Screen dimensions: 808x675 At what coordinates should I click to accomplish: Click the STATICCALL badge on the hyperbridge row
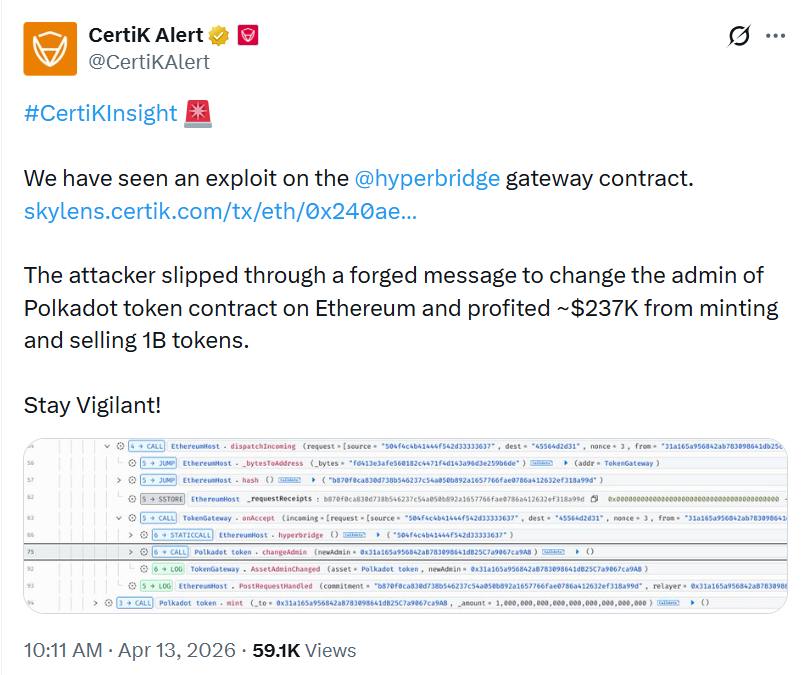tap(181, 536)
